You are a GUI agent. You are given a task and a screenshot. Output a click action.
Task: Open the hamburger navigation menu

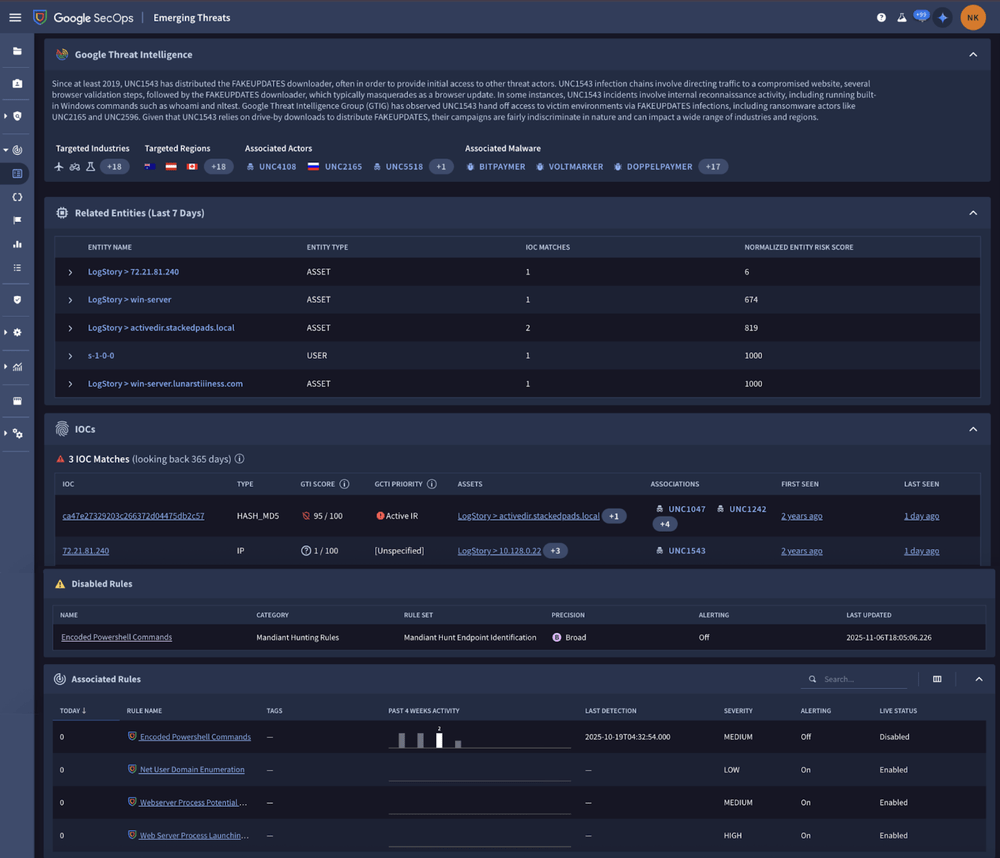click(15, 17)
